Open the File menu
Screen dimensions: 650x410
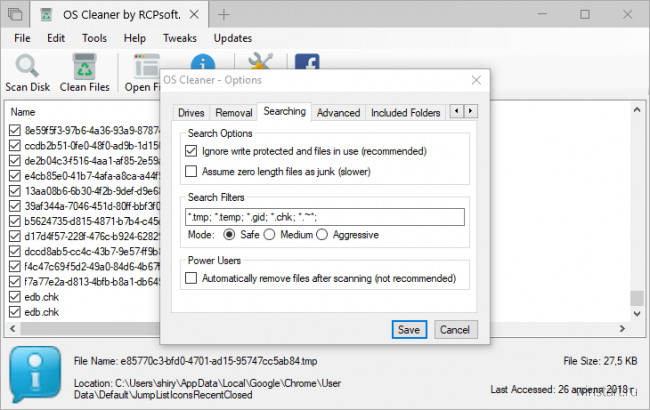click(22, 38)
